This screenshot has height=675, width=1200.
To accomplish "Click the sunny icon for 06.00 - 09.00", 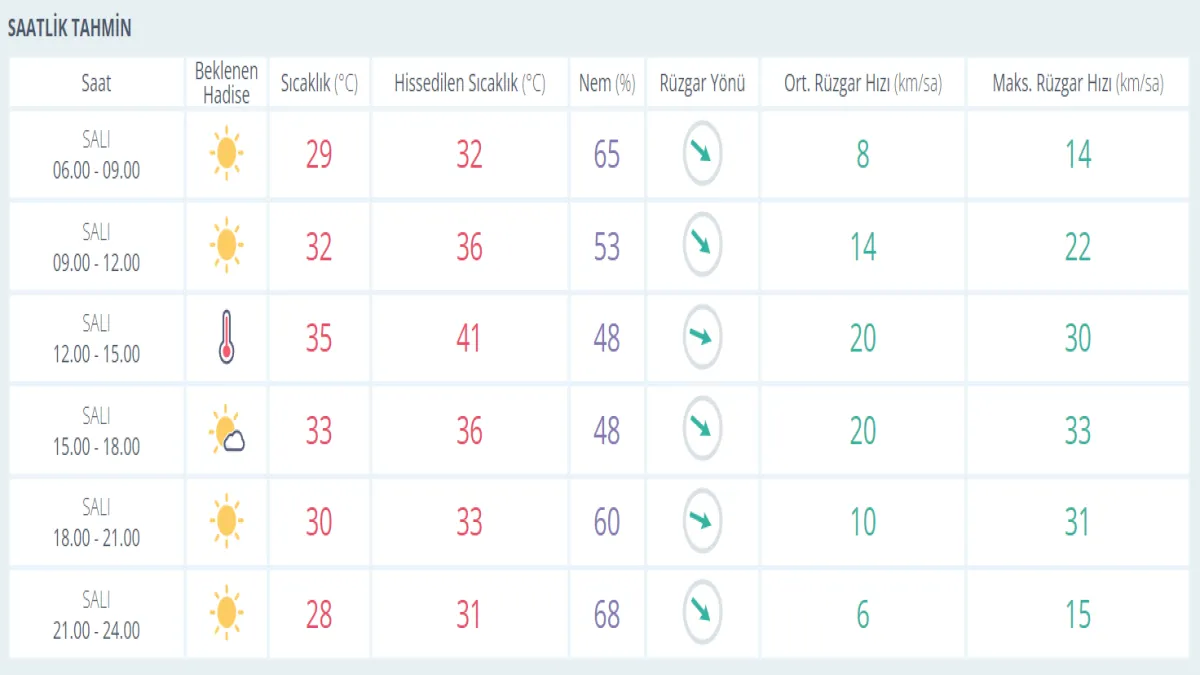I will coord(226,154).
